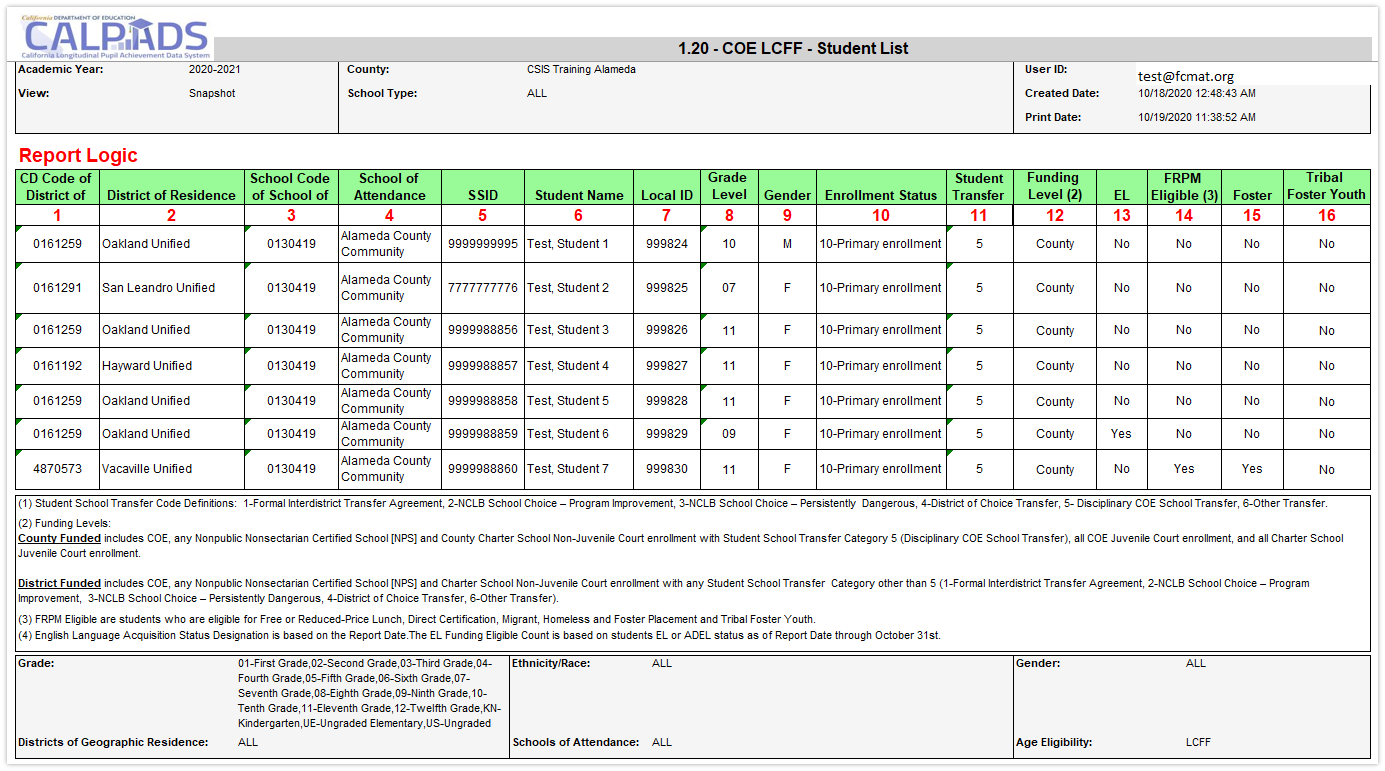Screen dimensions: 1385x771
Task: Click grade level '07' for Student 2
Action: (x=729, y=288)
